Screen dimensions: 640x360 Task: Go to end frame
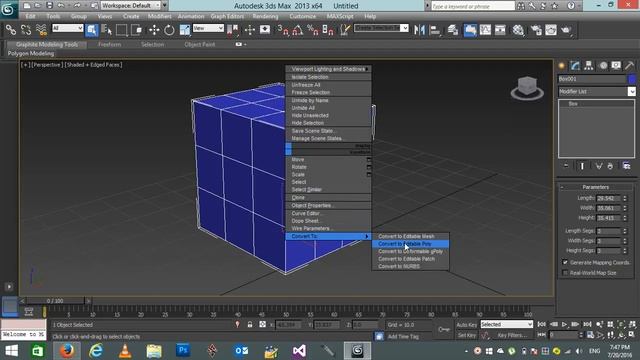click(587, 324)
